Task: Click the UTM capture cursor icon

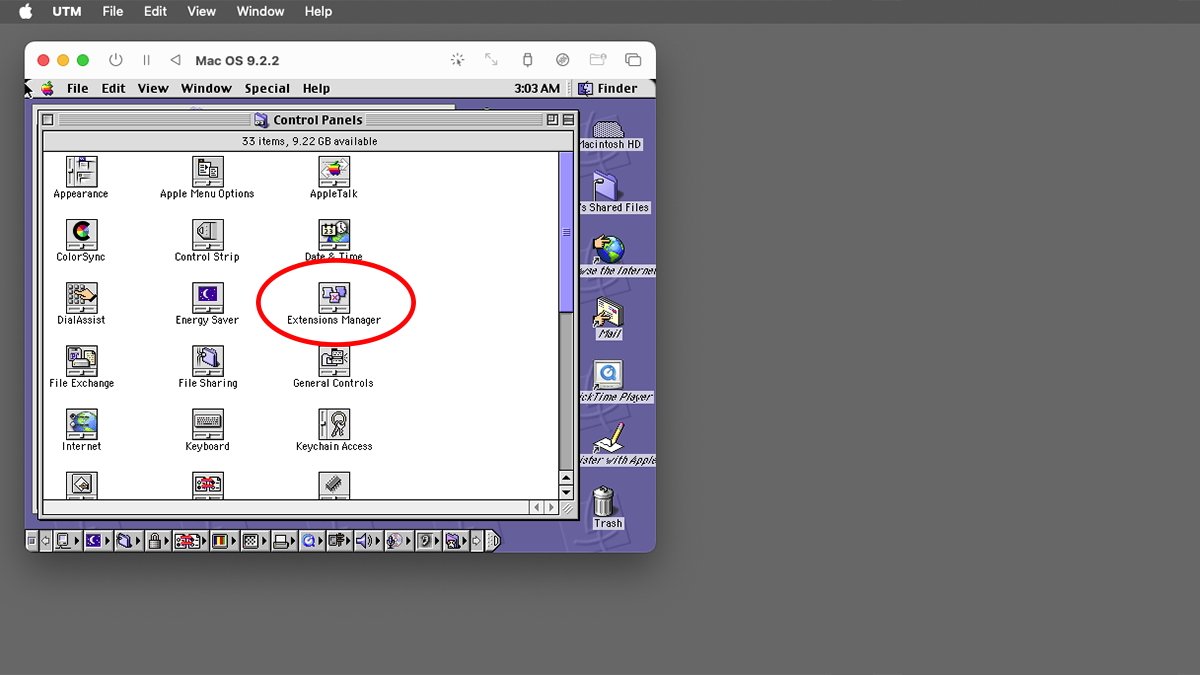Action: pyautogui.click(x=457, y=60)
